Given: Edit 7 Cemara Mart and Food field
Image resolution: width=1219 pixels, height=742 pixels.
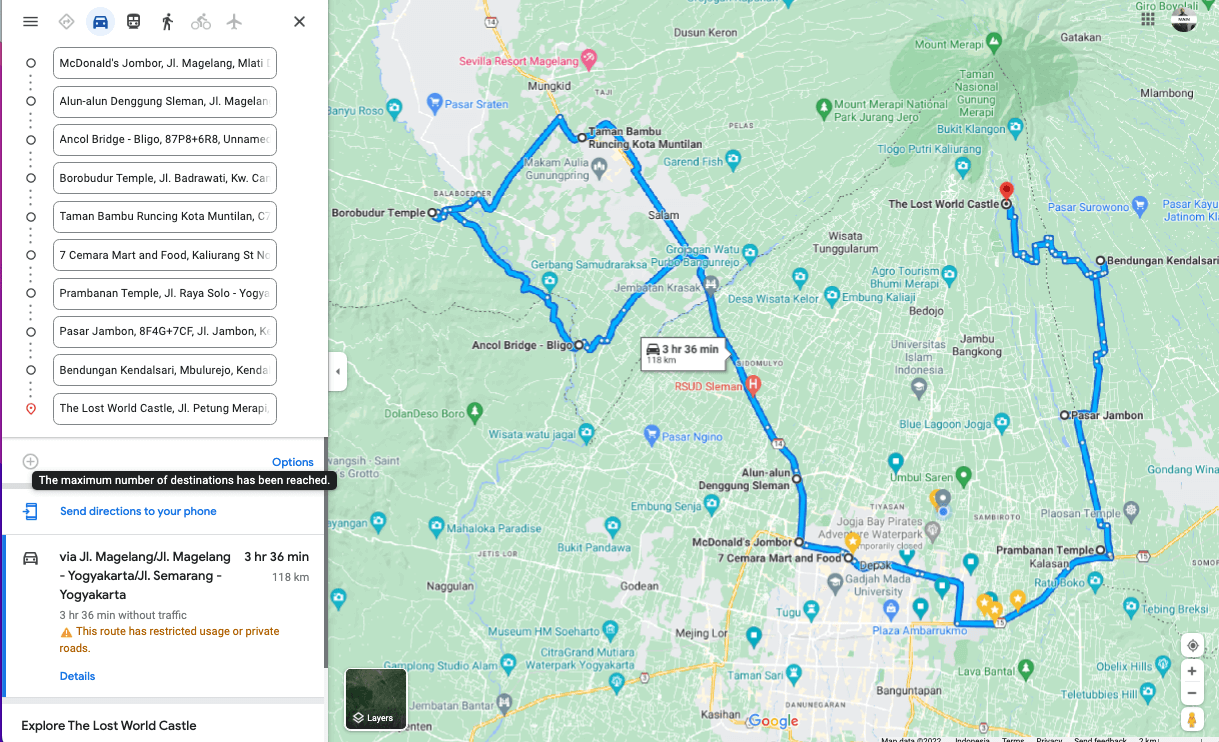Looking at the screenshot, I should (165, 255).
